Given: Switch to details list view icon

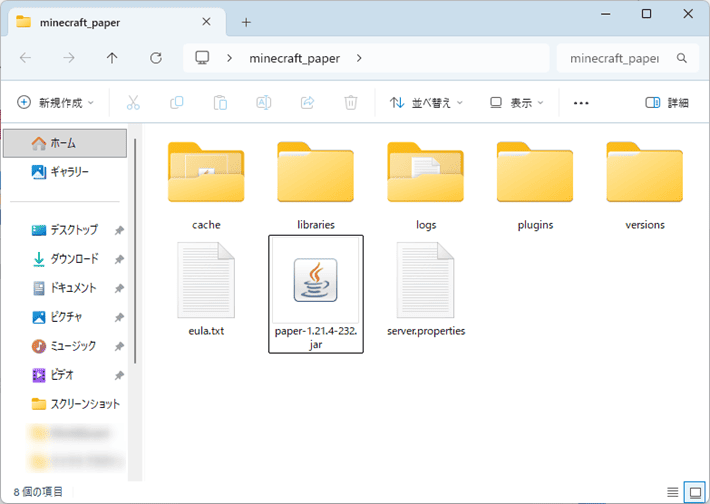Looking at the screenshot, I should tap(672, 492).
